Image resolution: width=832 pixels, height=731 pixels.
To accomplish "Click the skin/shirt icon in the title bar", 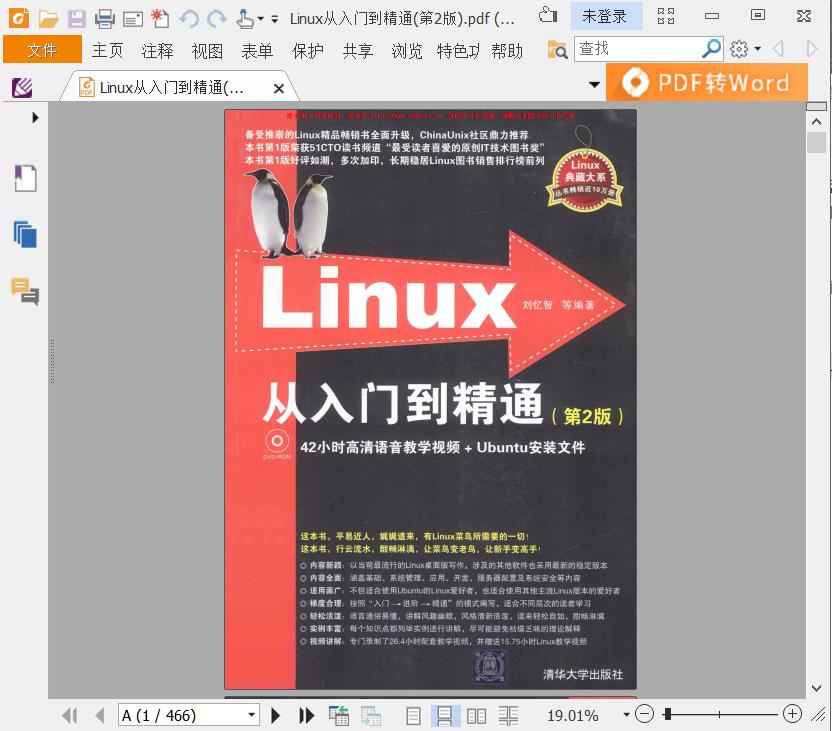I will click(548, 15).
